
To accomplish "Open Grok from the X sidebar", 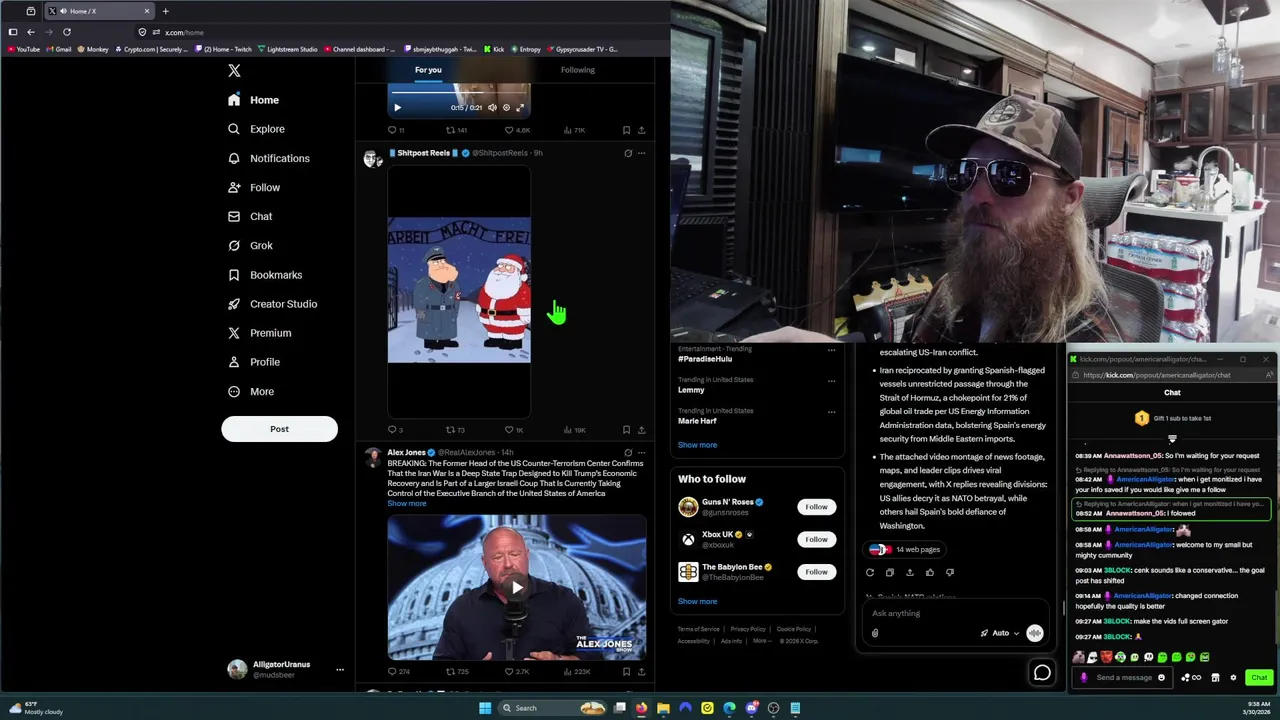I will point(250,245).
